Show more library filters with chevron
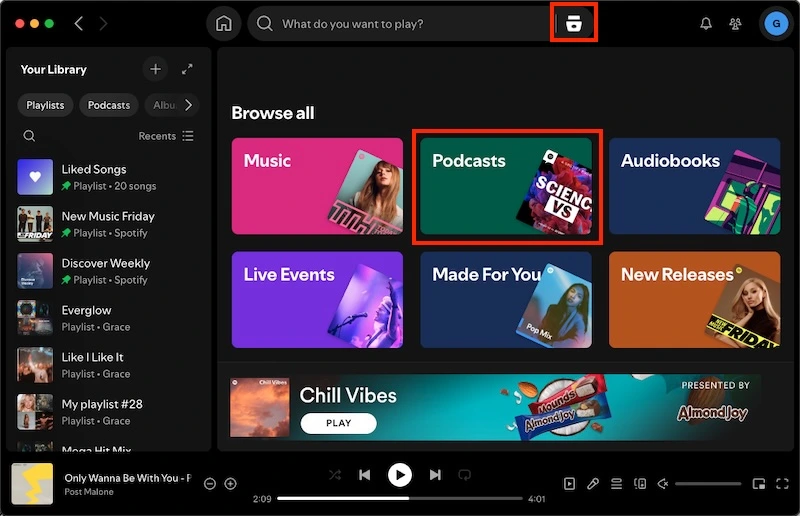 coord(188,105)
